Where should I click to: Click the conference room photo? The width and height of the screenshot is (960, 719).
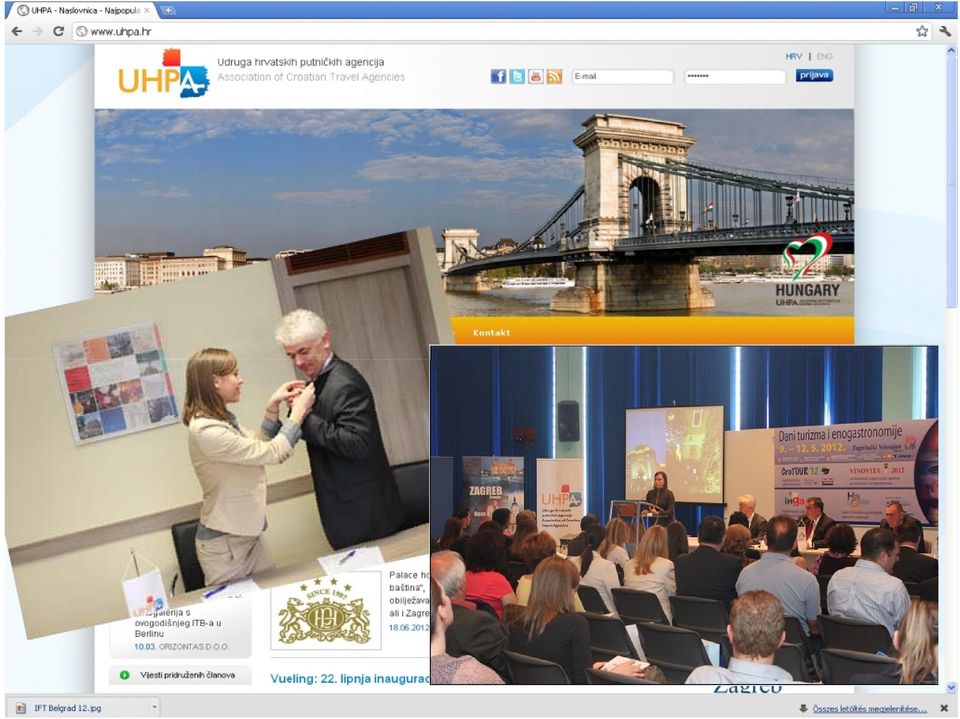point(684,514)
